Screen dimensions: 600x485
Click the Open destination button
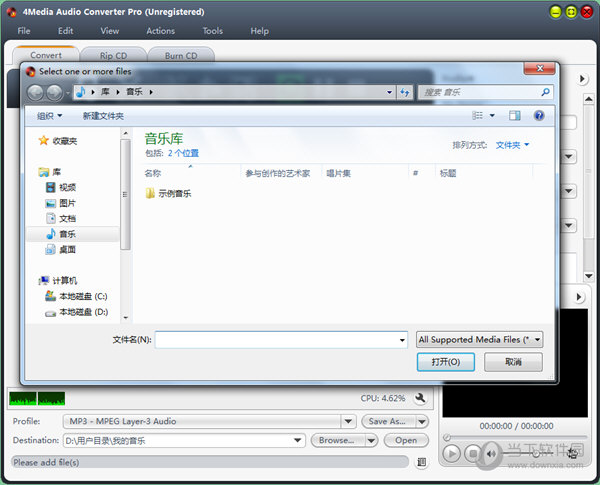[x=406, y=441]
